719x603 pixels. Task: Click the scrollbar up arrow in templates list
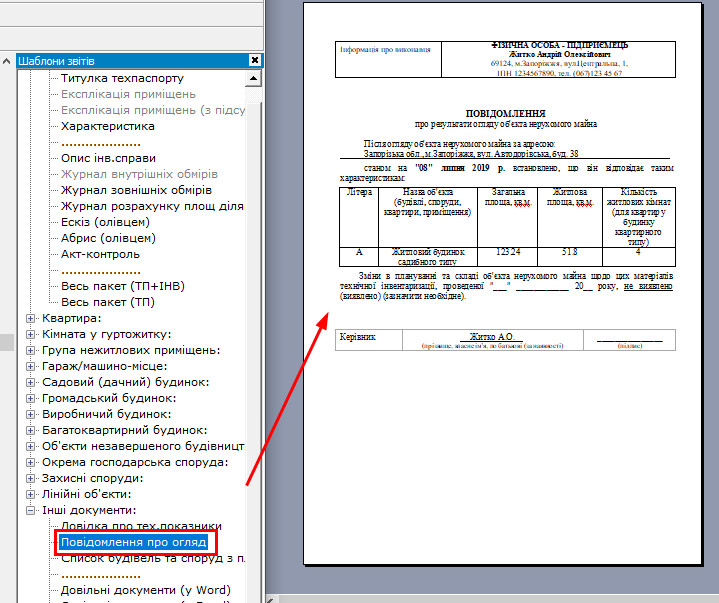click(253, 78)
